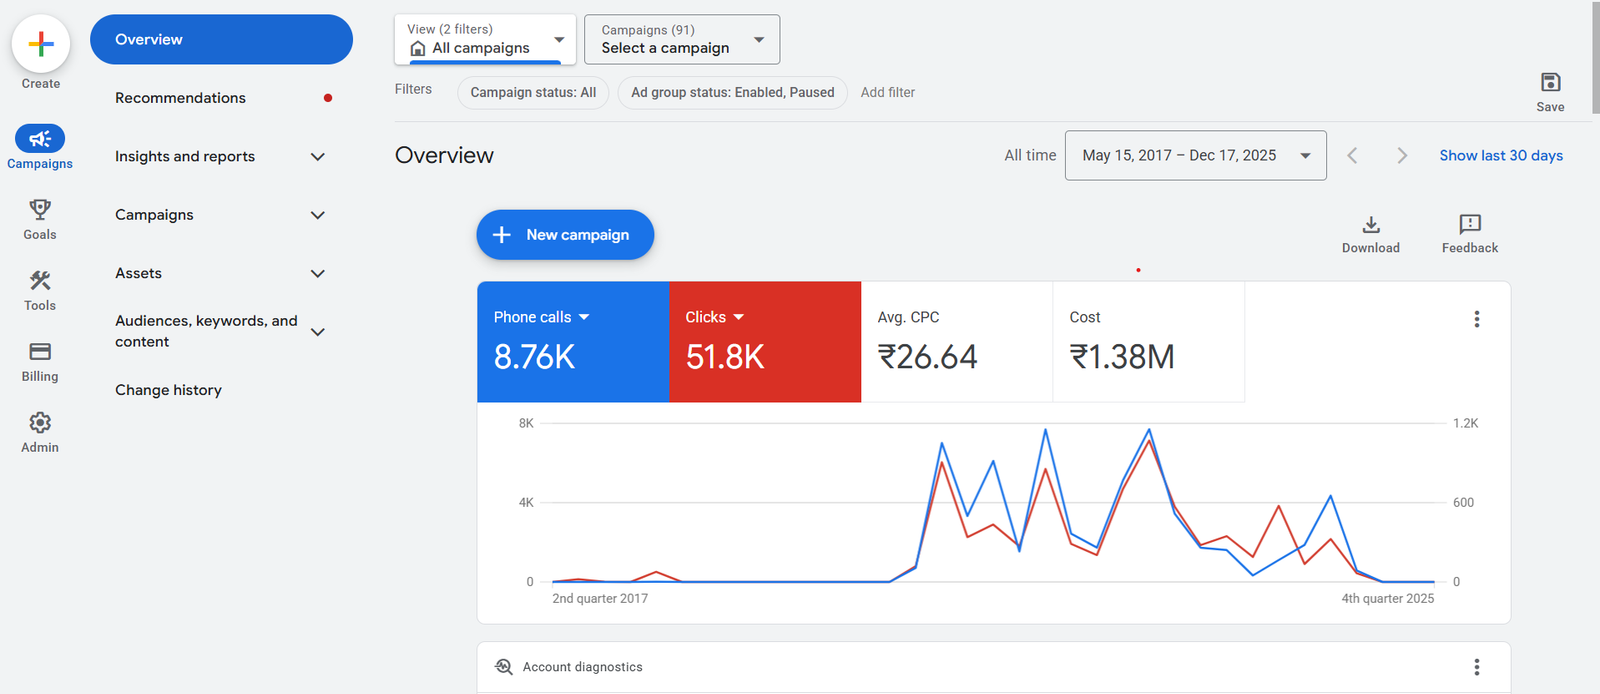The width and height of the screenshot is (1600, 694).
Task: Download the overview report
Action: (x=1370, y=225)
